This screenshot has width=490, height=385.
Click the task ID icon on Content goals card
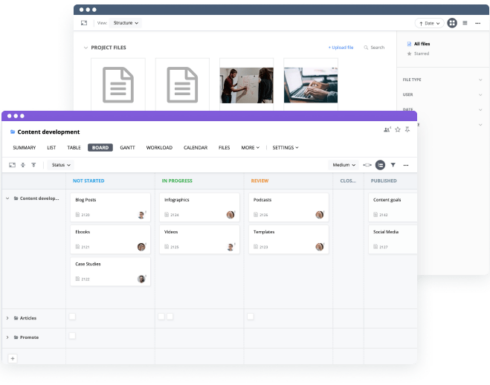coord(376,215)
